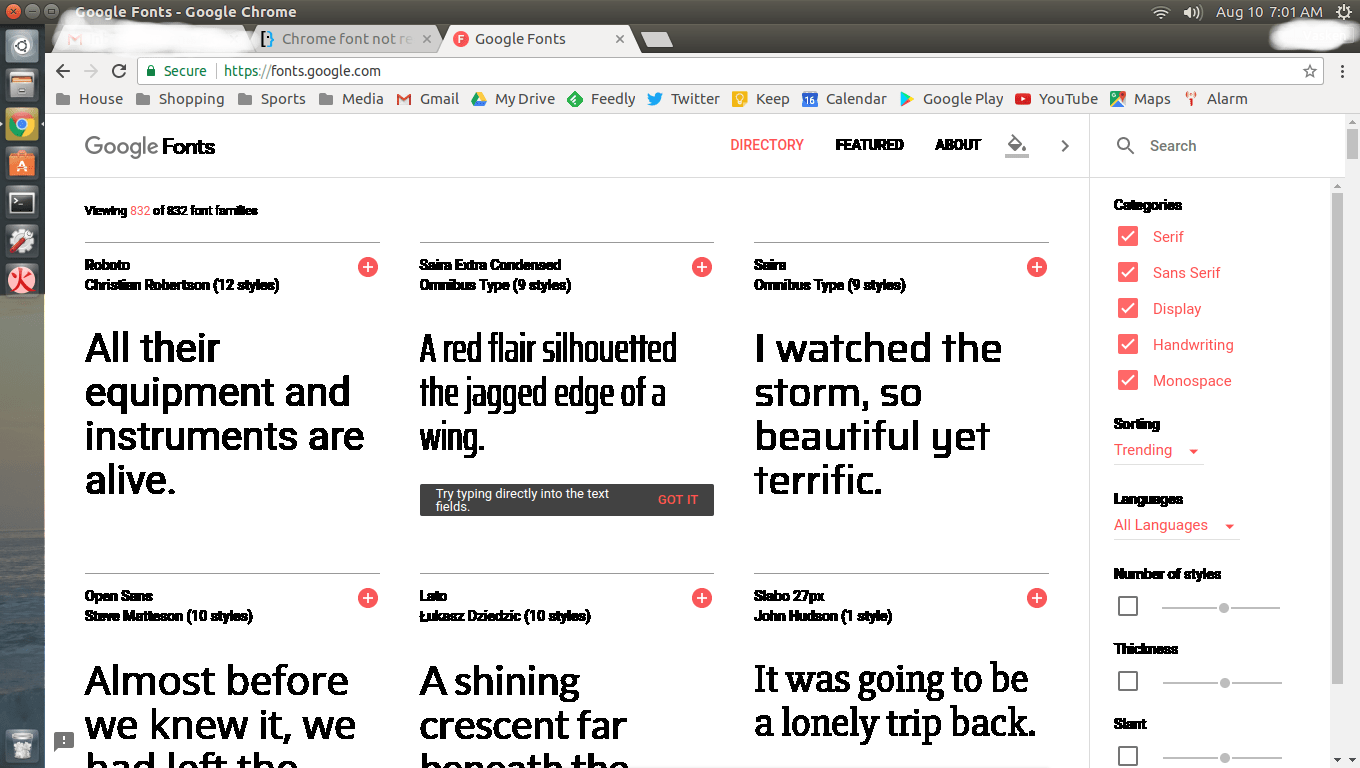
Task: Open the Feedly bookmark
Action: (601, 99)
